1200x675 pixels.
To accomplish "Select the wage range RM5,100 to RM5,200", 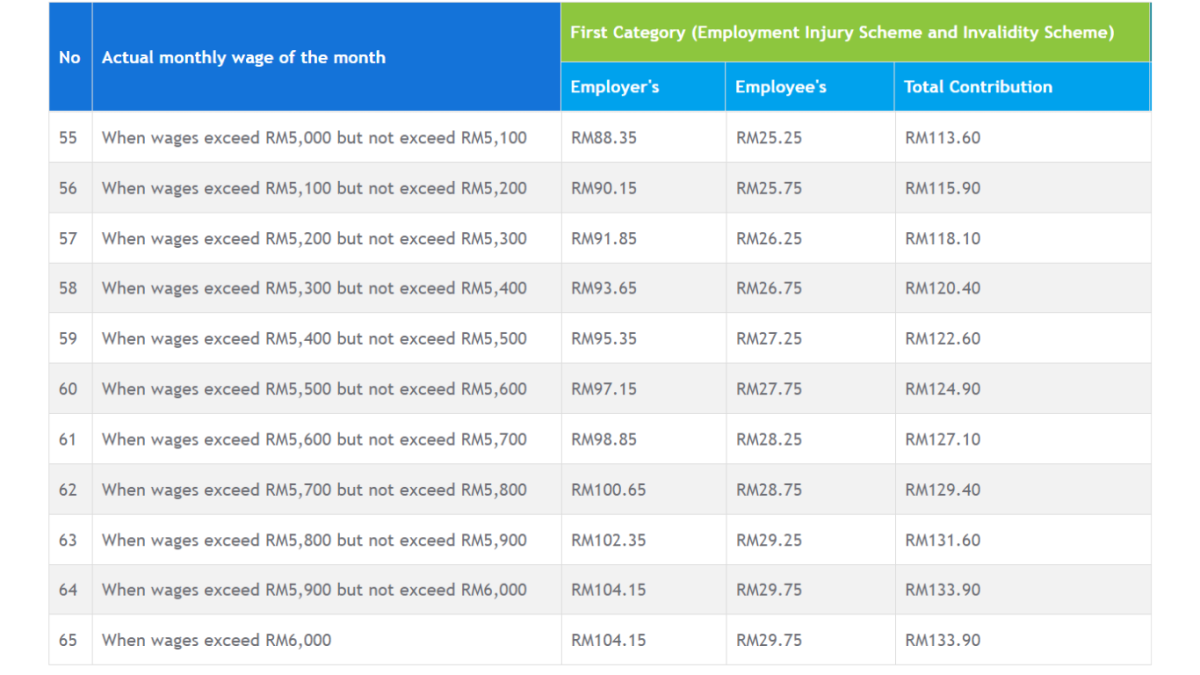I will (314, 188).
